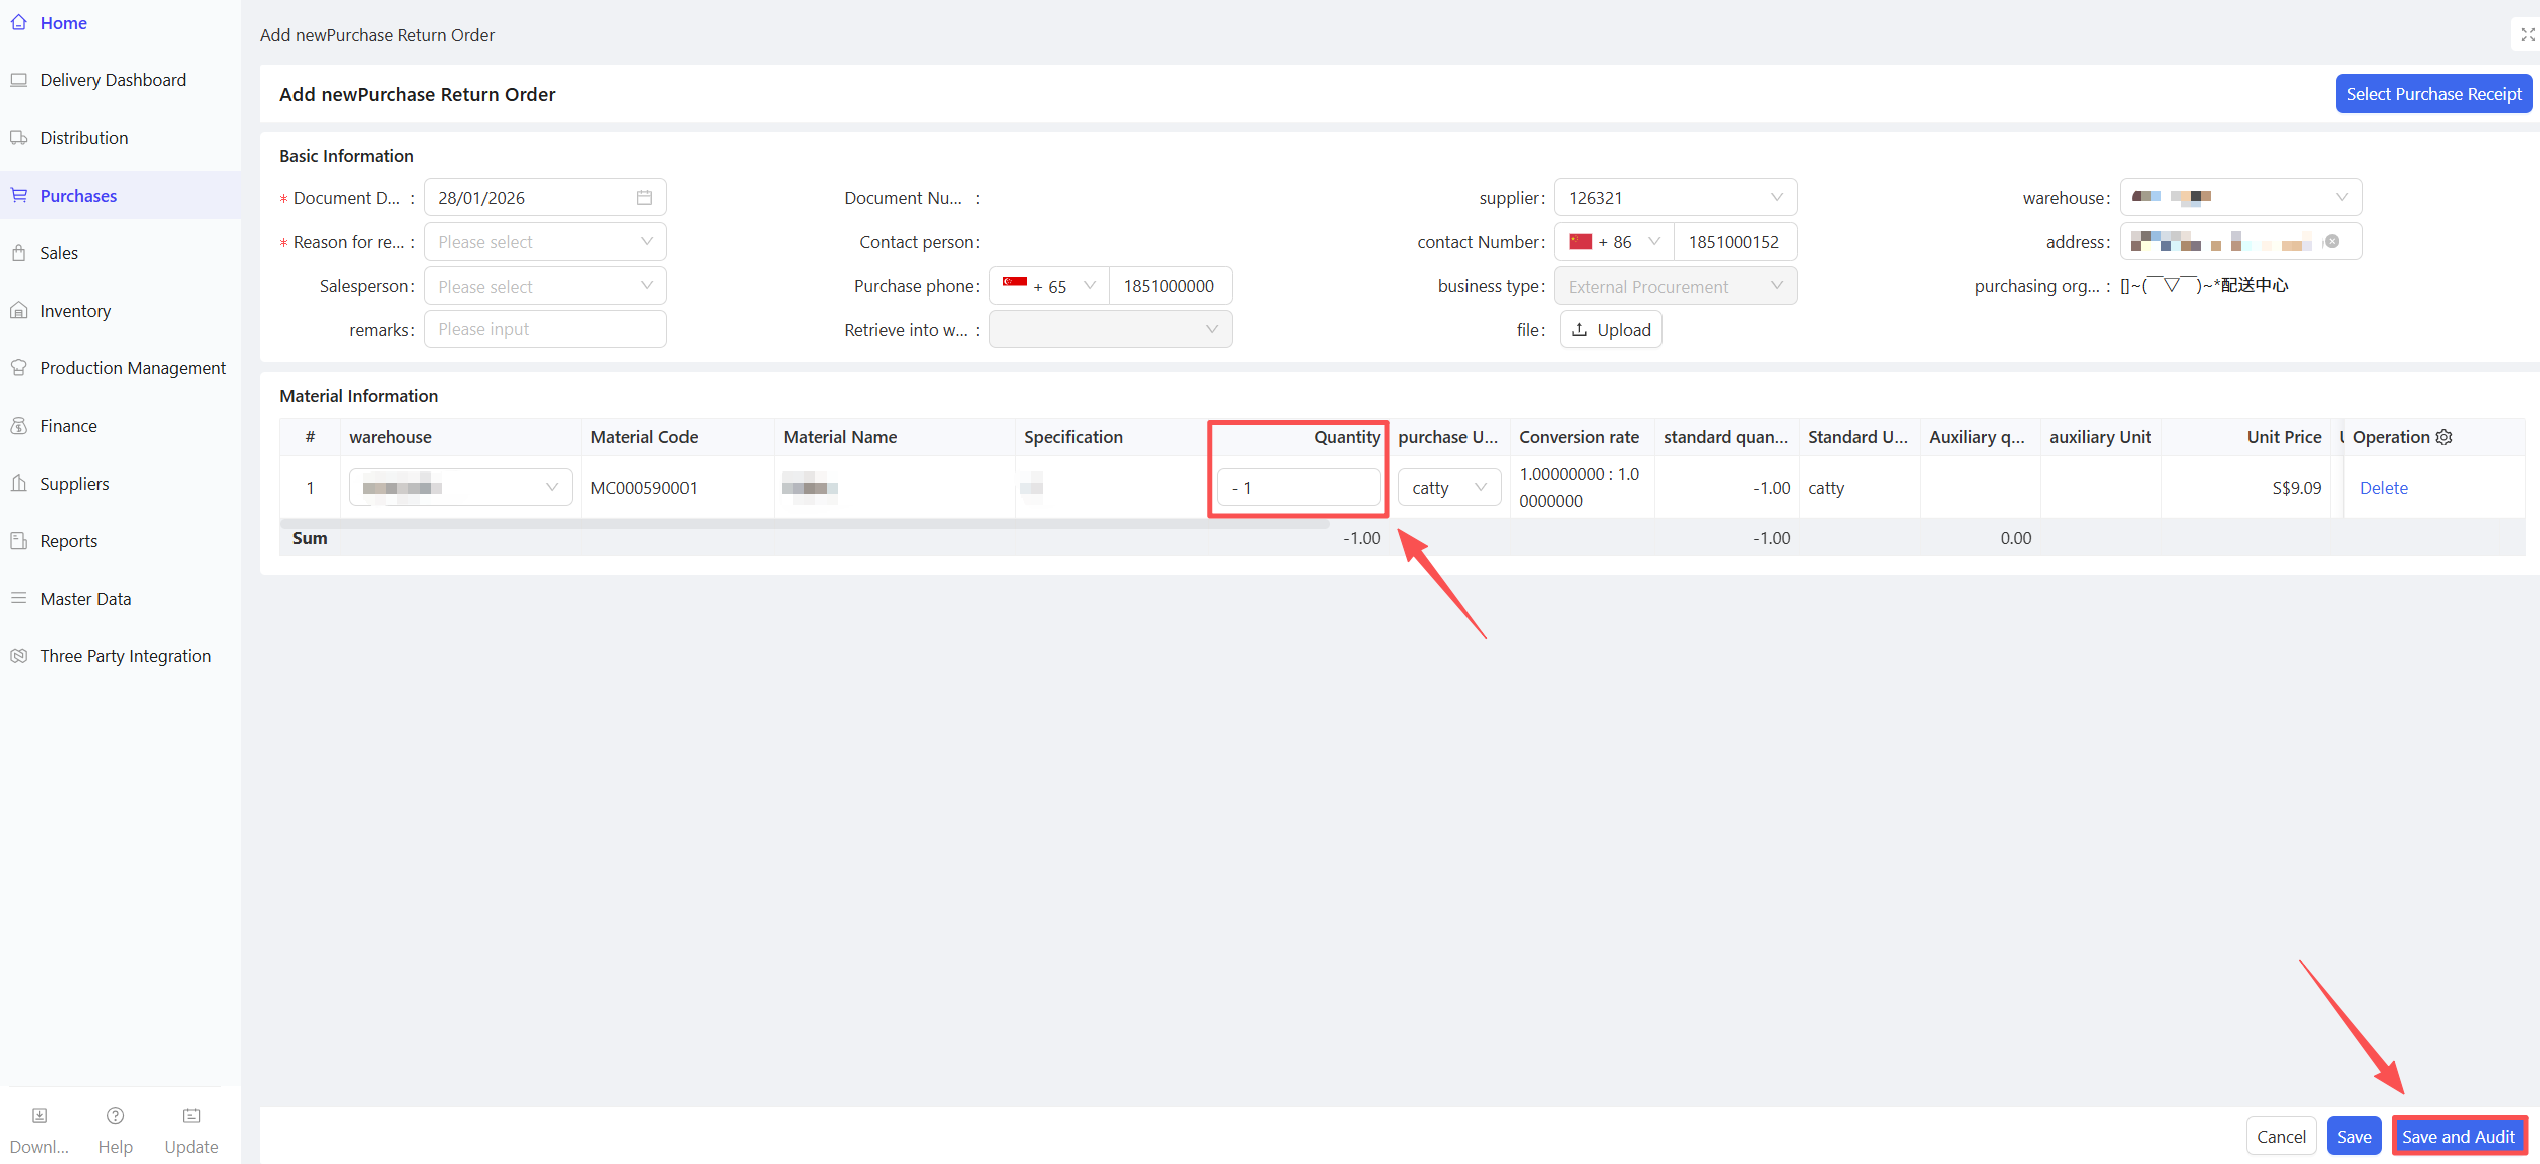Open the Reason for return dropdown
The height and width of the screenshot is (1164, 2540).
tap(545, 242)
